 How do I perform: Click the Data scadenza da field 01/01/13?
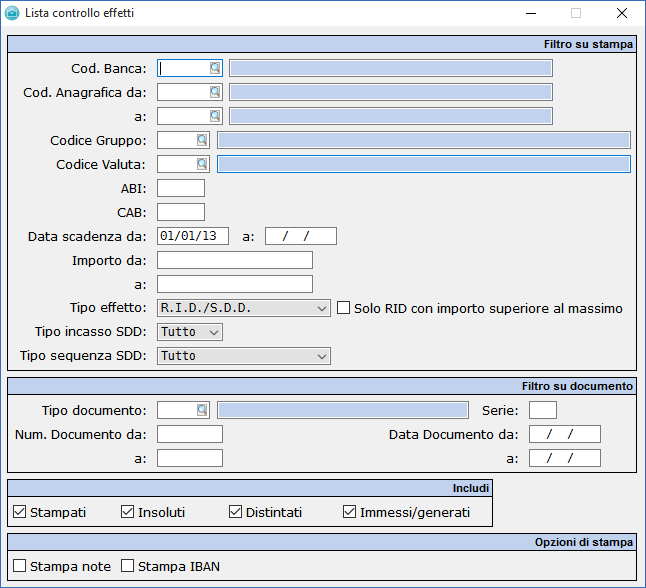193,236
